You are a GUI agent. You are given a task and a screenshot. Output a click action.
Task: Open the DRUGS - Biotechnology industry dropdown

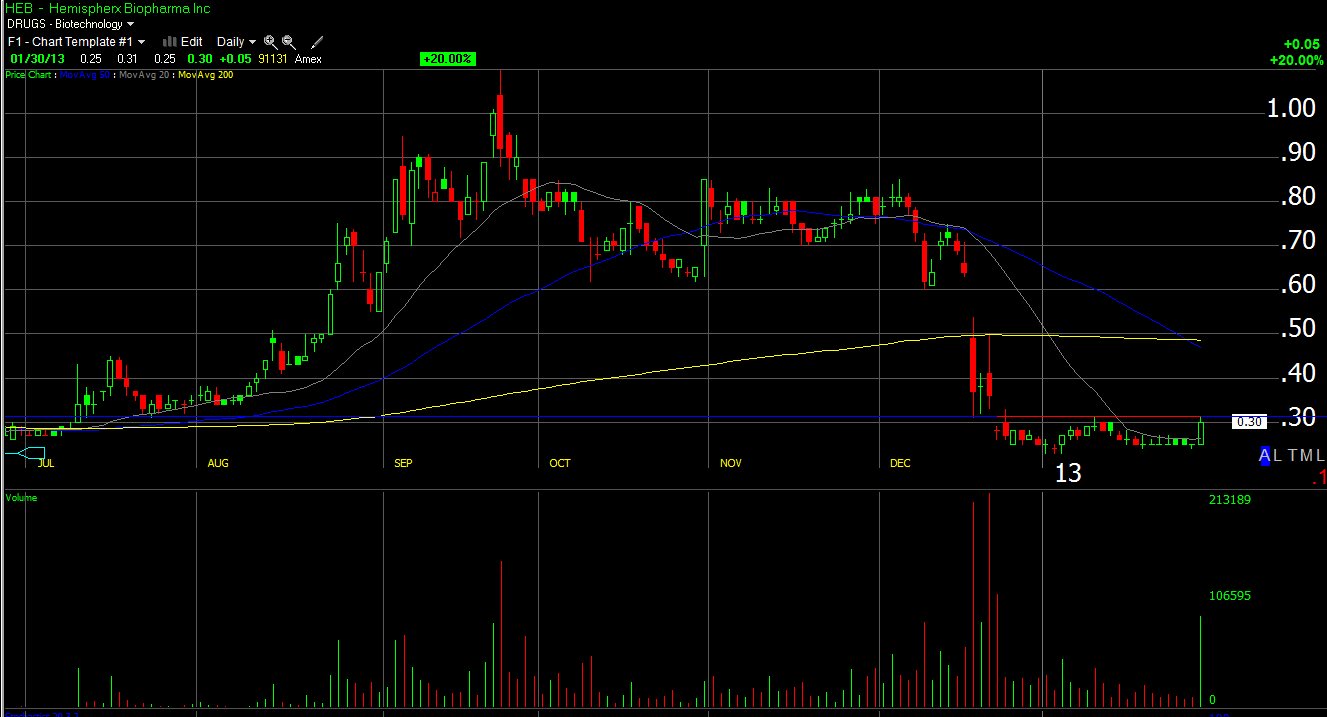(x=70, y=23)
